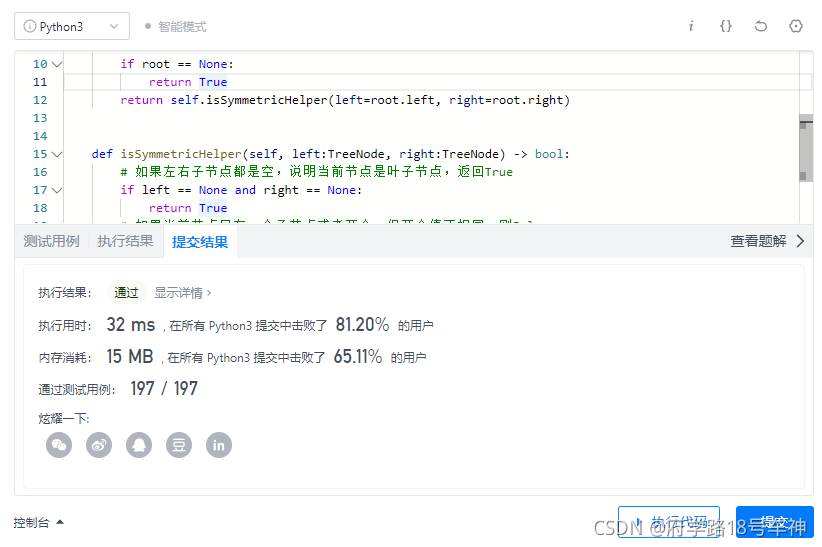
Task: Open the italic i editor info icon
Action: coord(691,26)
